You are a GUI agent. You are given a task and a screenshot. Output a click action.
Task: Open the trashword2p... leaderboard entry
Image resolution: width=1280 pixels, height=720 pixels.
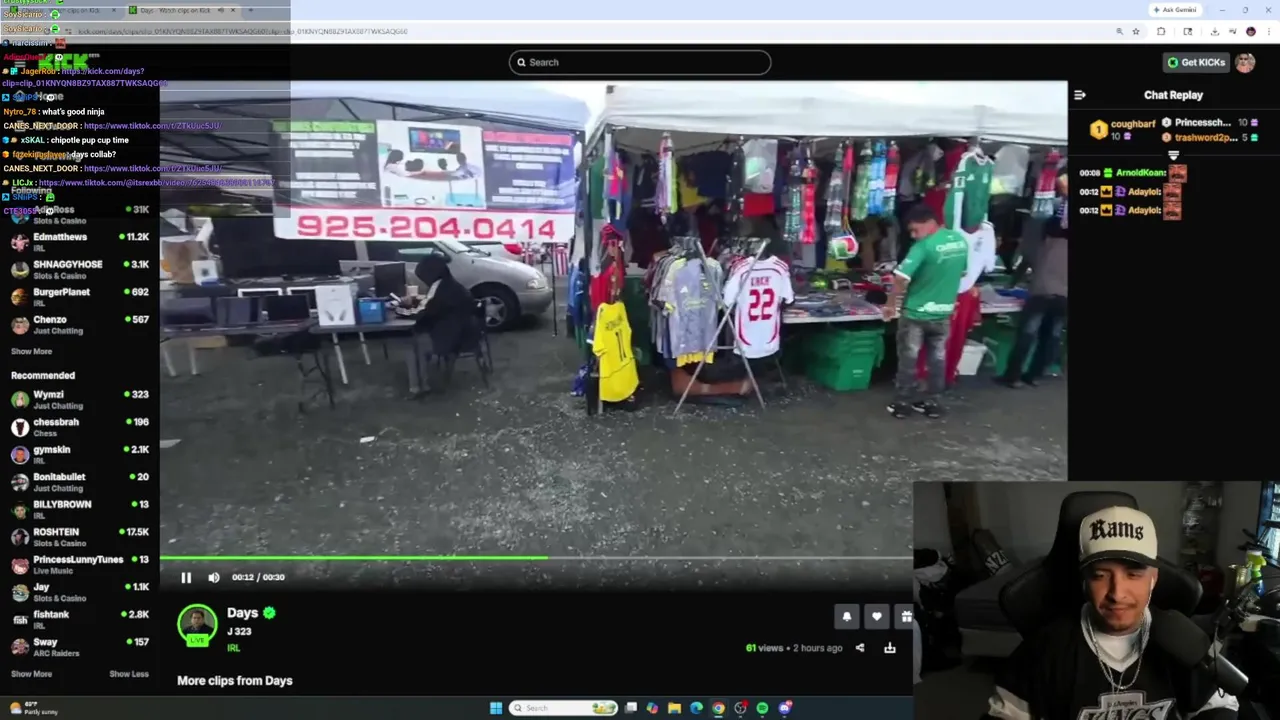pos(1211,137)
